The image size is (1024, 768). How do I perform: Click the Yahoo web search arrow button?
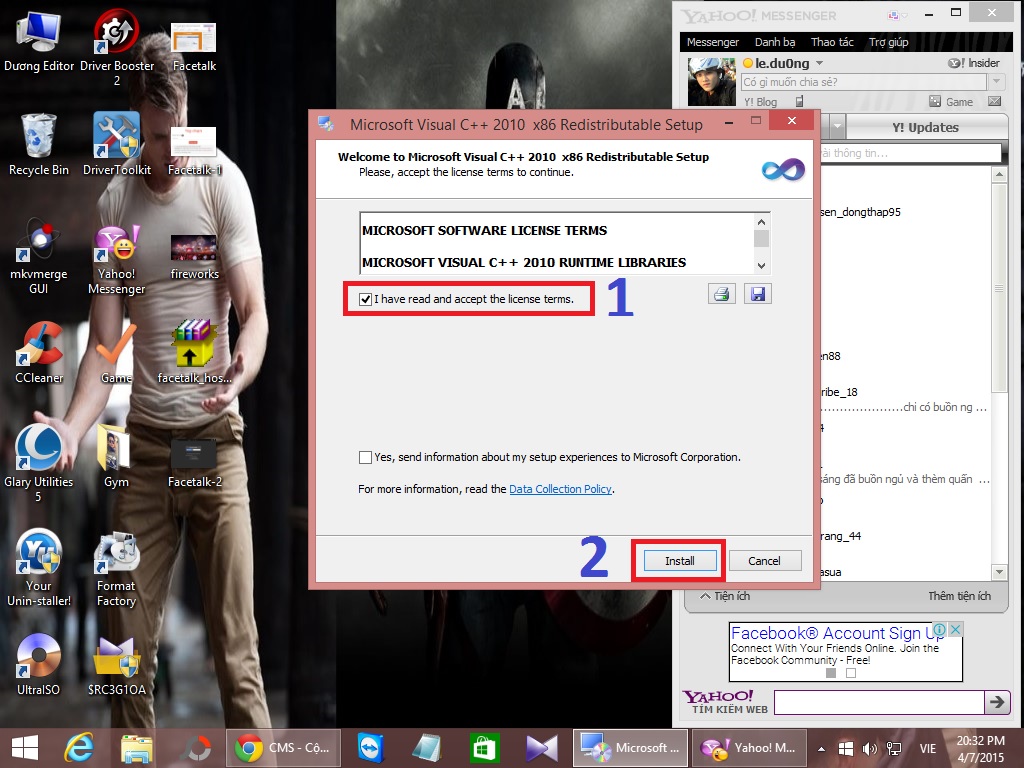[997, 702]
